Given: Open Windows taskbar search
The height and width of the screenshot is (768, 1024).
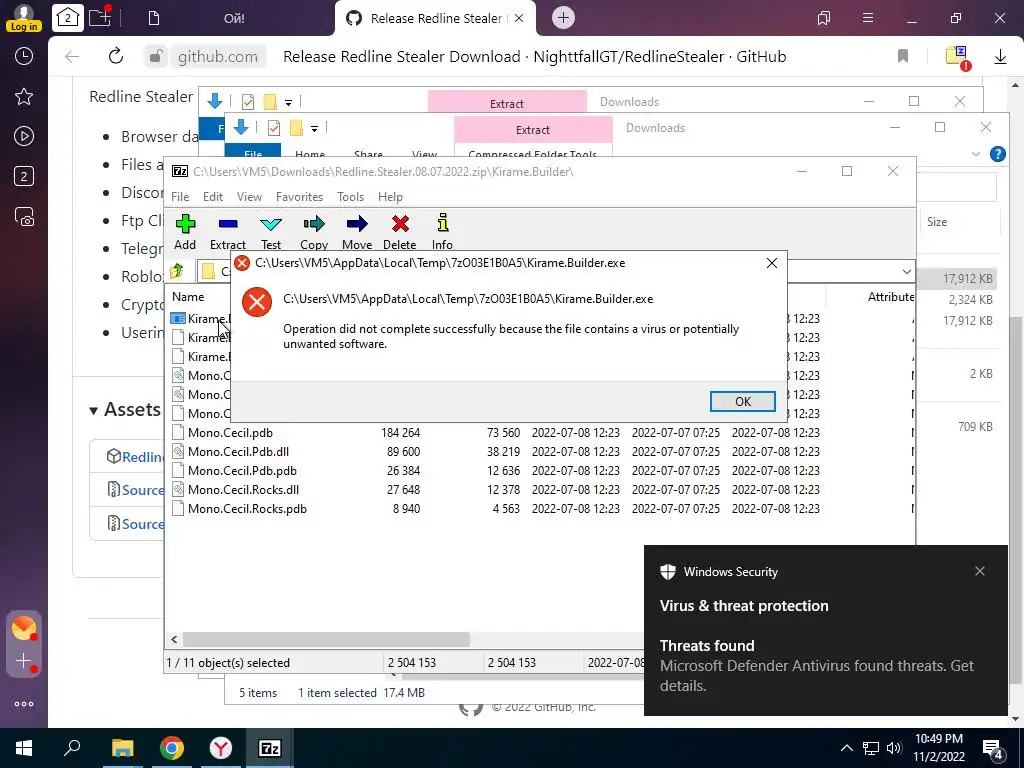Looking at the screenshot, I should 72,748.
